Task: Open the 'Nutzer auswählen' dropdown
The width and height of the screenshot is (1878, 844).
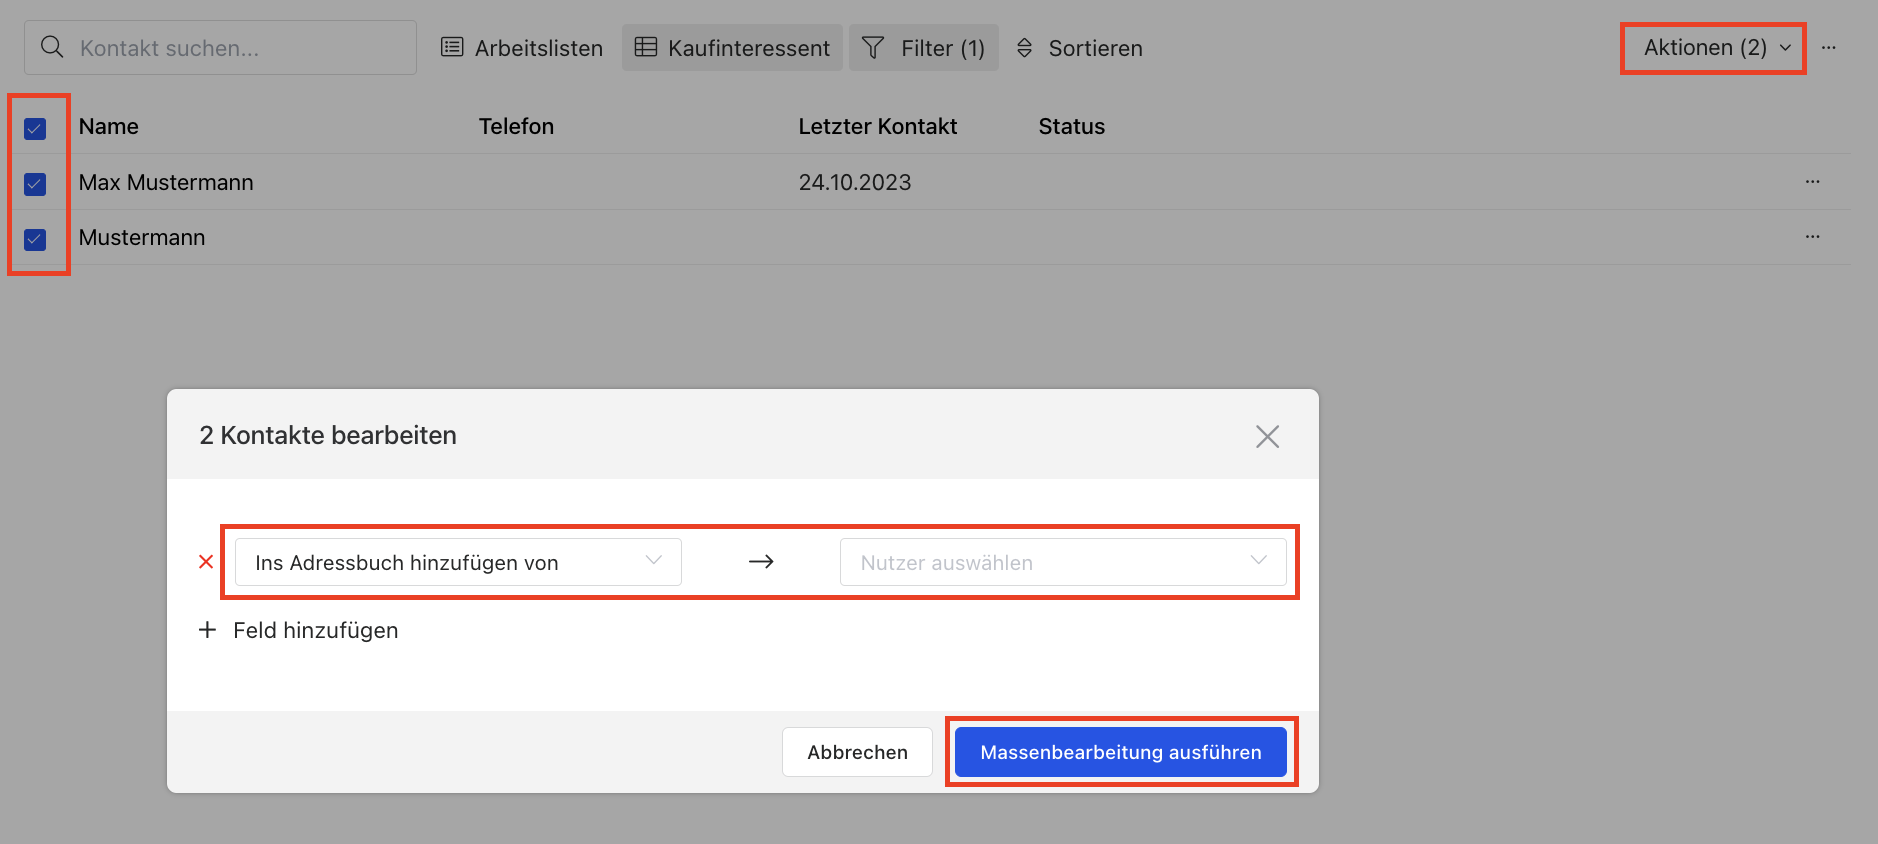Action: (x=1062, y=562)
